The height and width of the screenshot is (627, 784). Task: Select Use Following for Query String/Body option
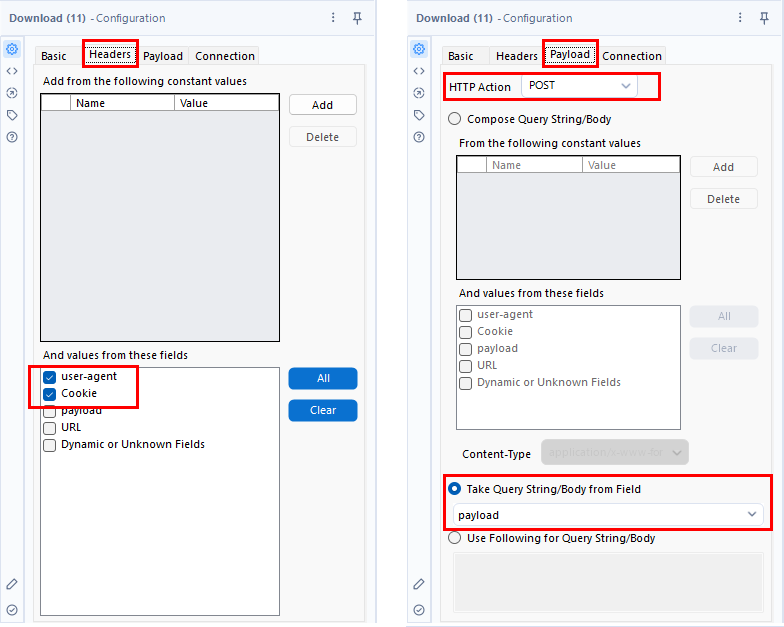click(454, 538)
